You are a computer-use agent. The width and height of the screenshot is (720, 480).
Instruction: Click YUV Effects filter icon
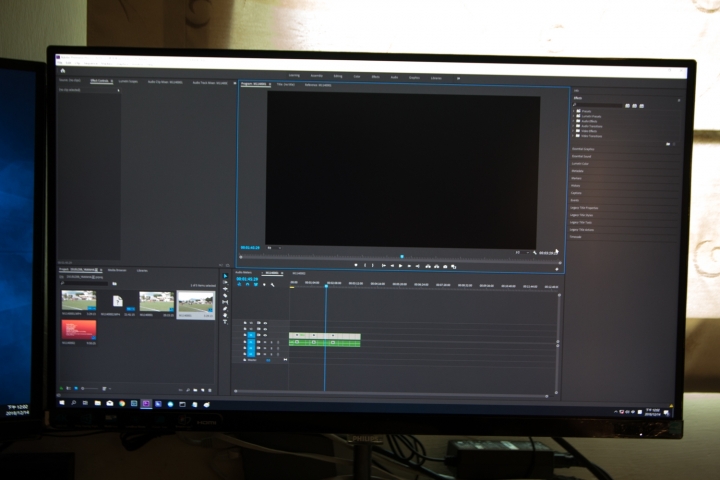(641, 106)
